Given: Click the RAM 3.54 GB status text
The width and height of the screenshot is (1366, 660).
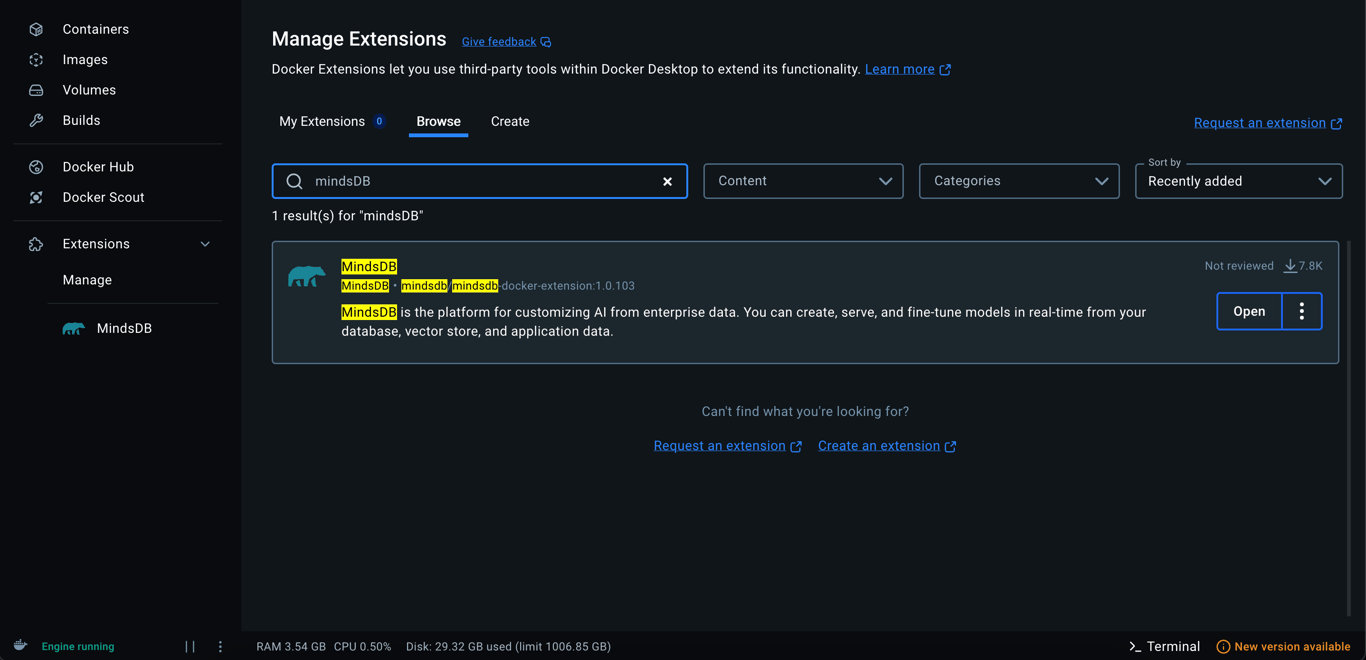Looking at the screenshot, I should pyautogui.click(x=291, y=647).
